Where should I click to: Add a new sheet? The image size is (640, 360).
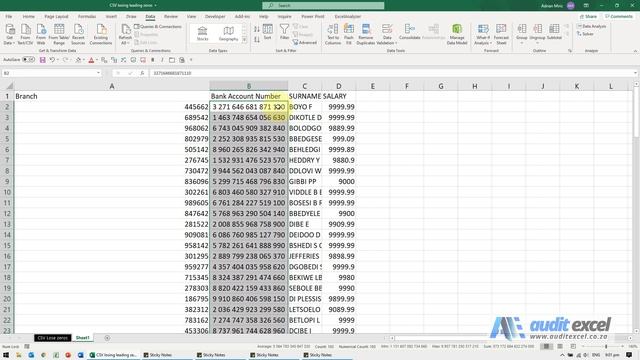tap(107, 338)
